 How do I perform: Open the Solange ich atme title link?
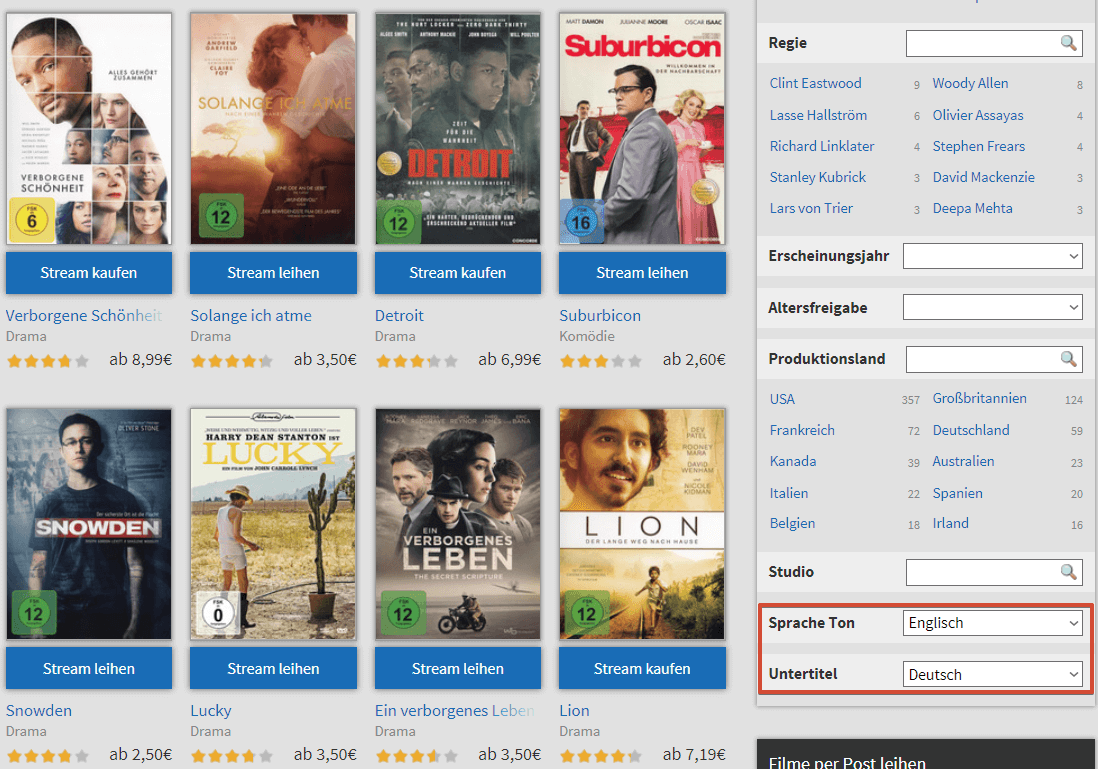pyautogui.click(x=251, y=316)
